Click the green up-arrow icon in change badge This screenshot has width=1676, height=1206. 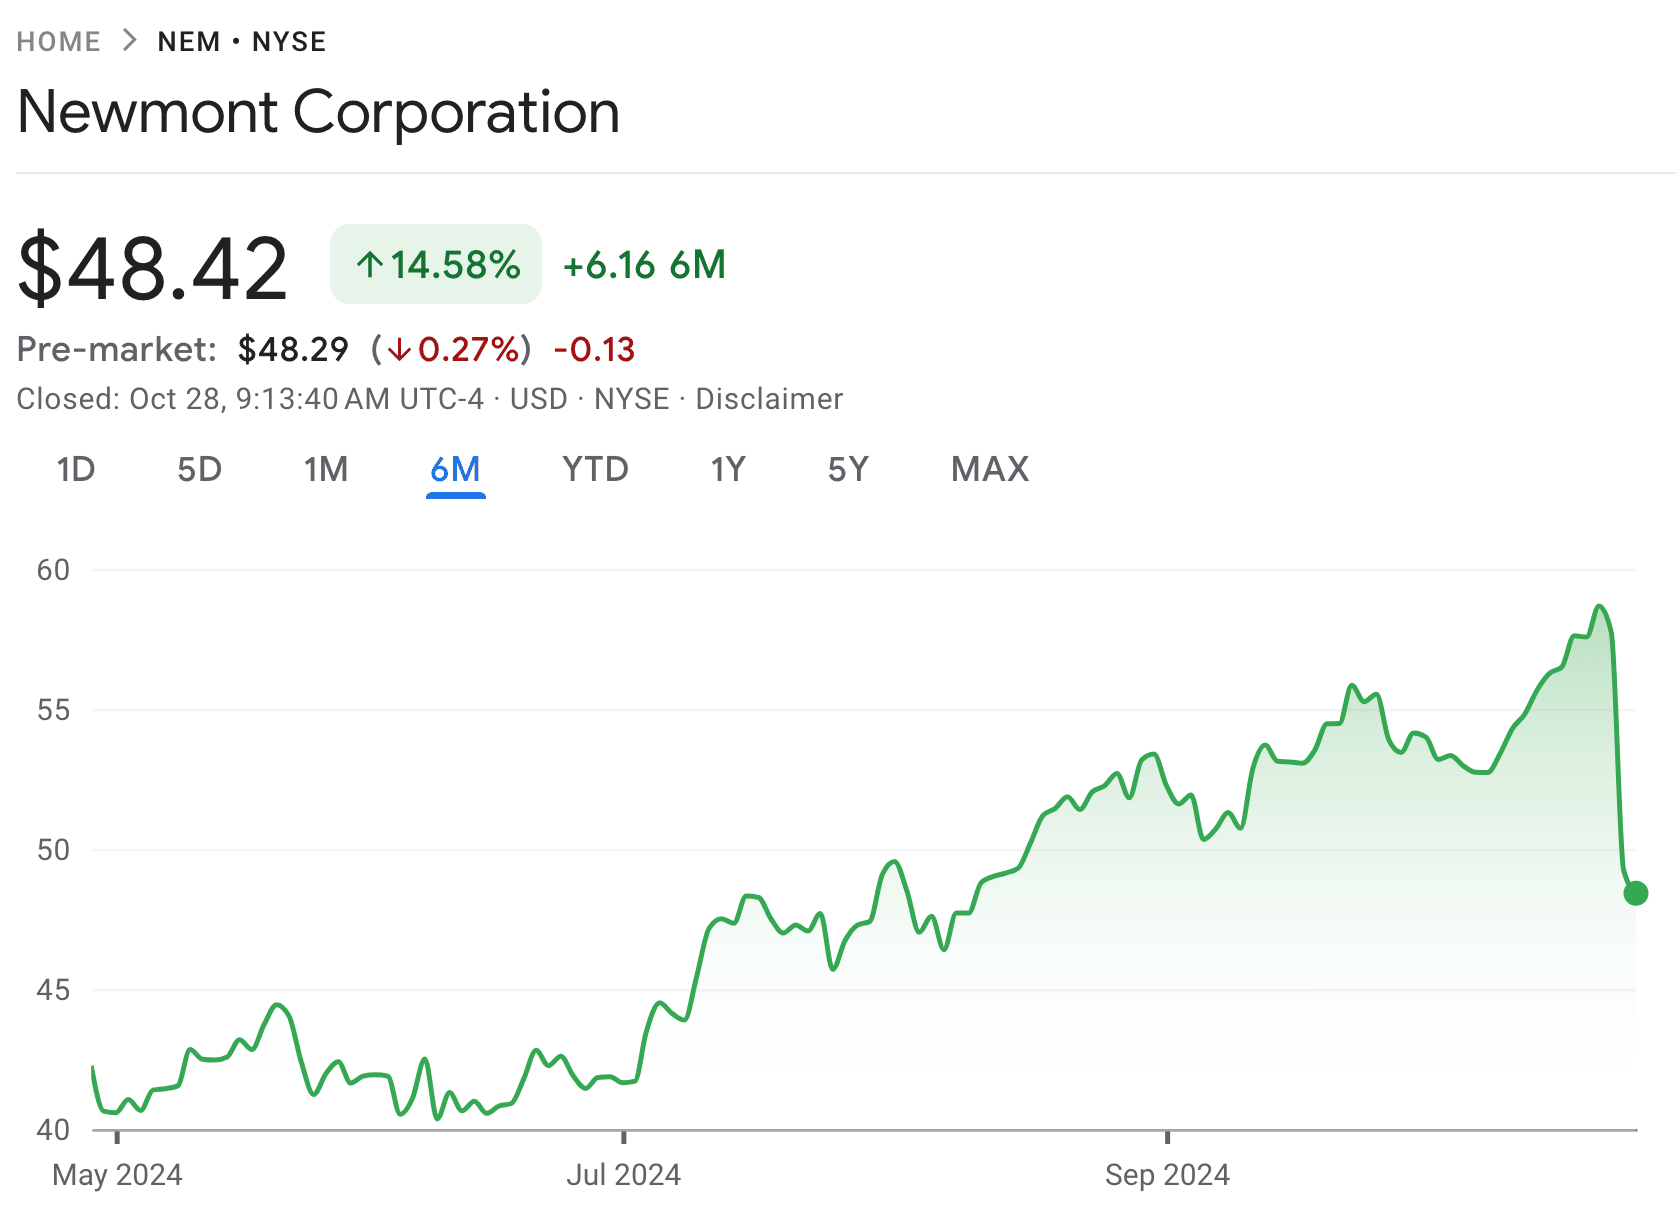click(x=370, y=264)
